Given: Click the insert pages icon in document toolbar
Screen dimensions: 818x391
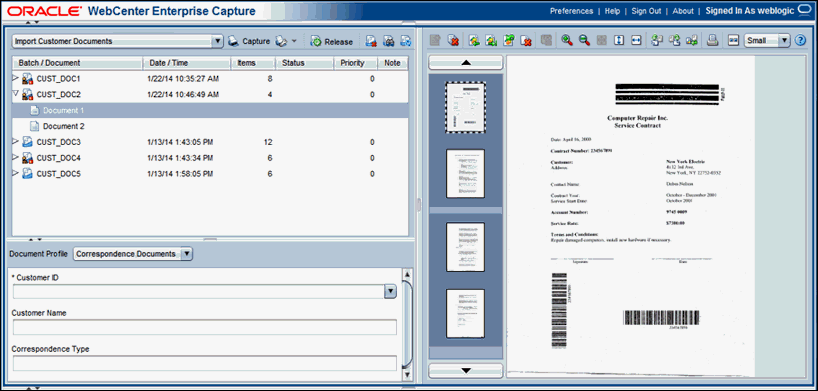Looking at the screenshot, I should [474, 40].
